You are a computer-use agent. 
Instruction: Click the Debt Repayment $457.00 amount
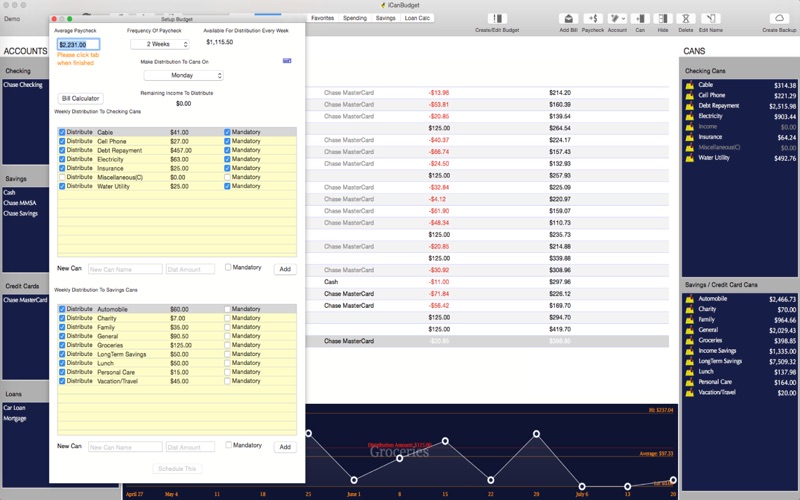[181, 151]
